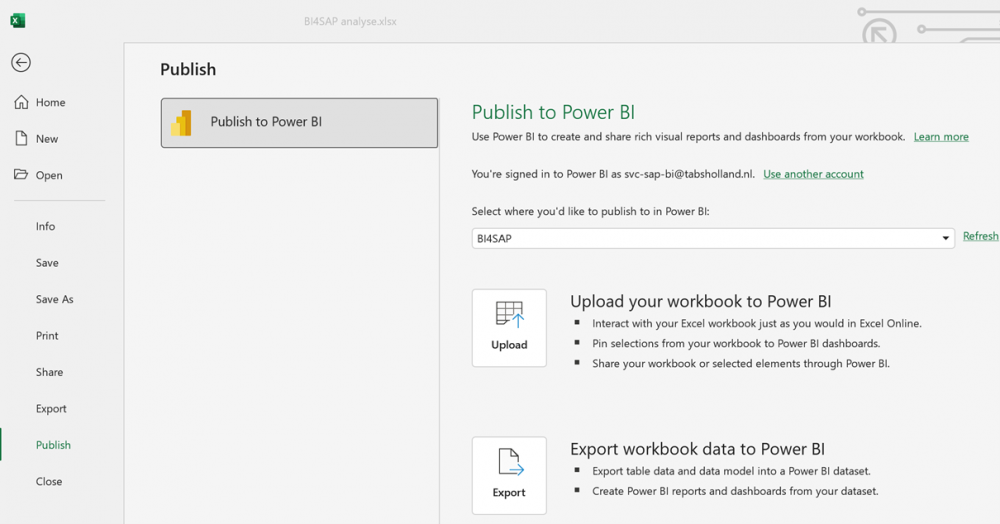The width and height of the screenshot is (1000, 524).
Task: Click the Excel logo icon
Action: [18, 20]
